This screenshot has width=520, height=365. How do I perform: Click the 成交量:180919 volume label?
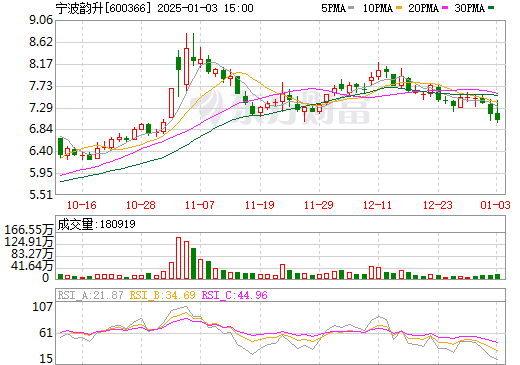[x=97, y=224]
